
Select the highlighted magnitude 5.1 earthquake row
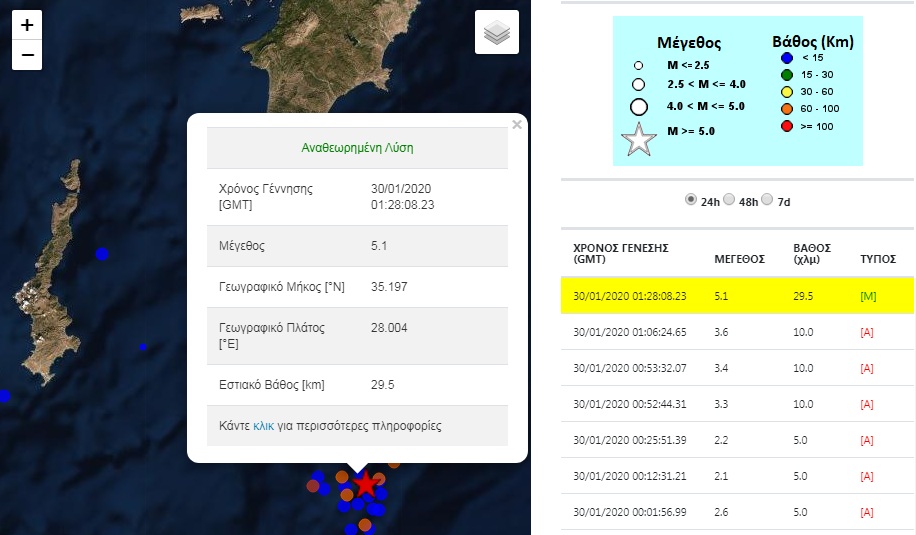(737, 297)
